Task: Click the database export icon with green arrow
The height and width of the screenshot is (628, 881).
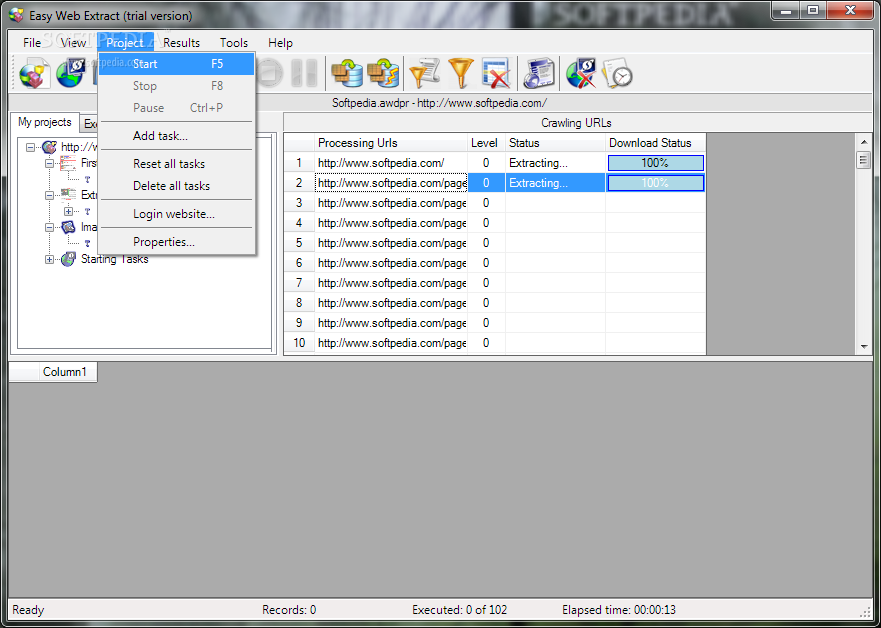Action: click(346, 74)
